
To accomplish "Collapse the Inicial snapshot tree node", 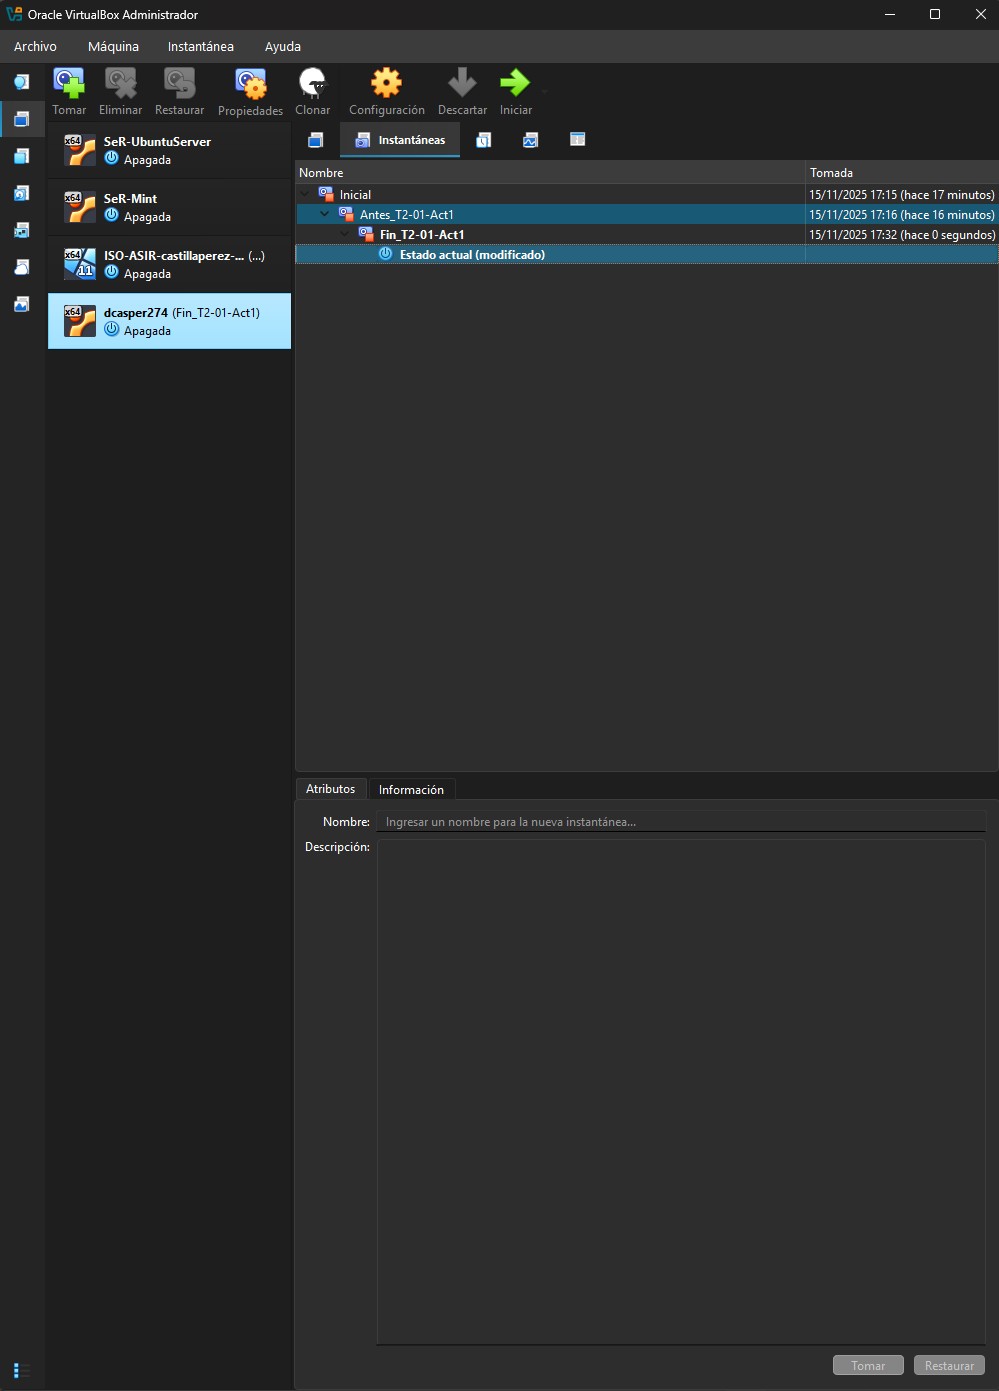I will (305, 195).
